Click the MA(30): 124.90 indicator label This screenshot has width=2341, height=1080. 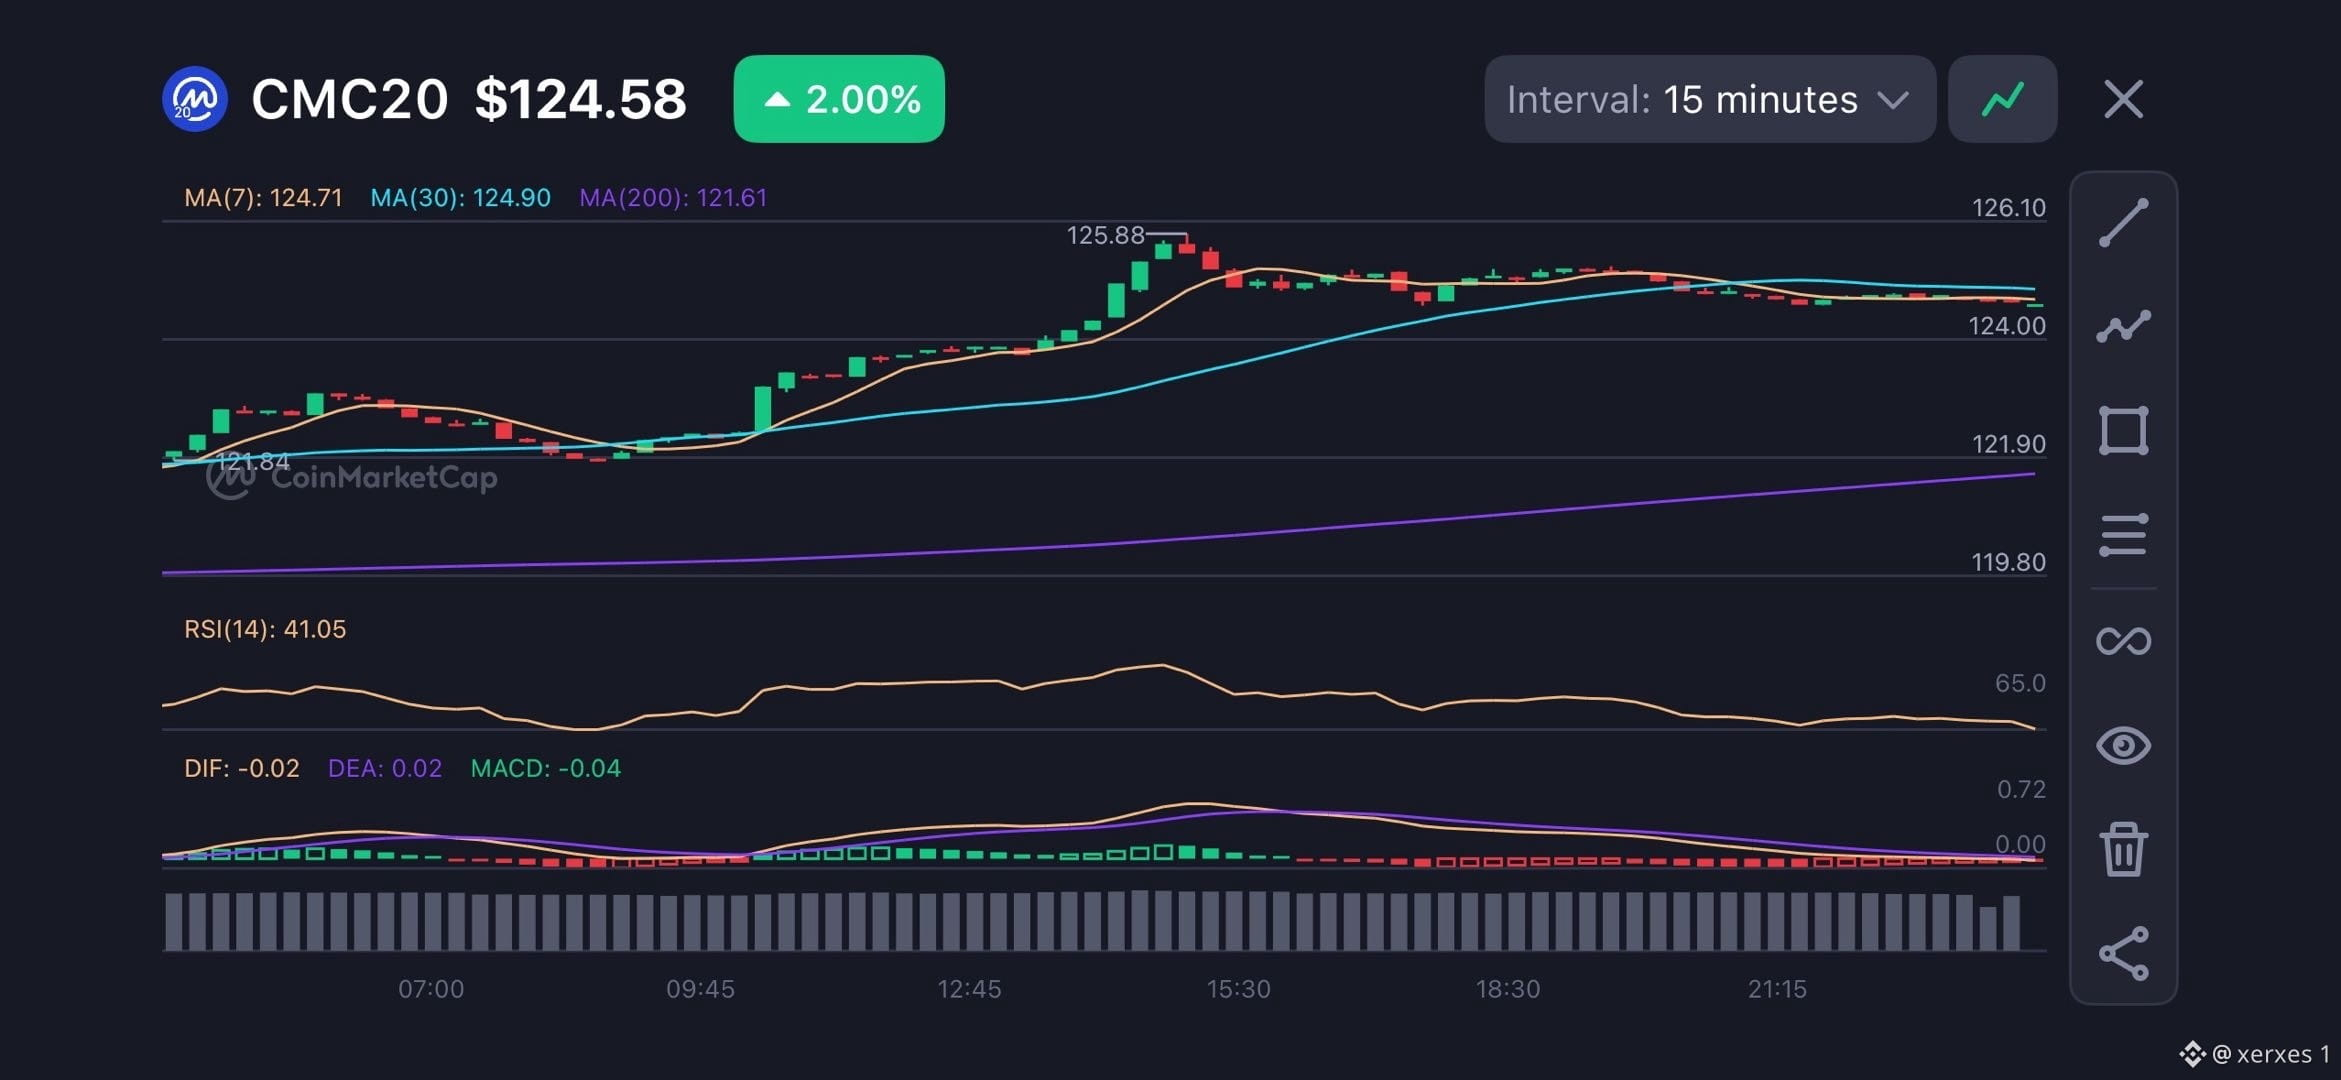pyautogui.click(x=460, y=198)
